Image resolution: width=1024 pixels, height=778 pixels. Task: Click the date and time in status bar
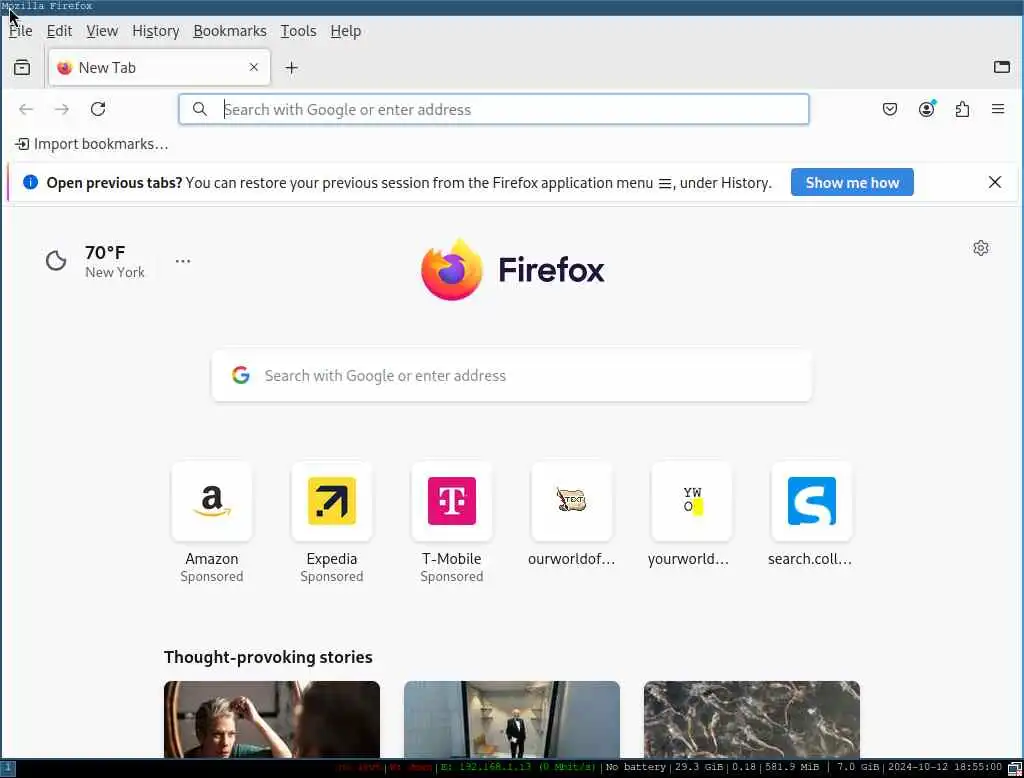click(944, 767)
